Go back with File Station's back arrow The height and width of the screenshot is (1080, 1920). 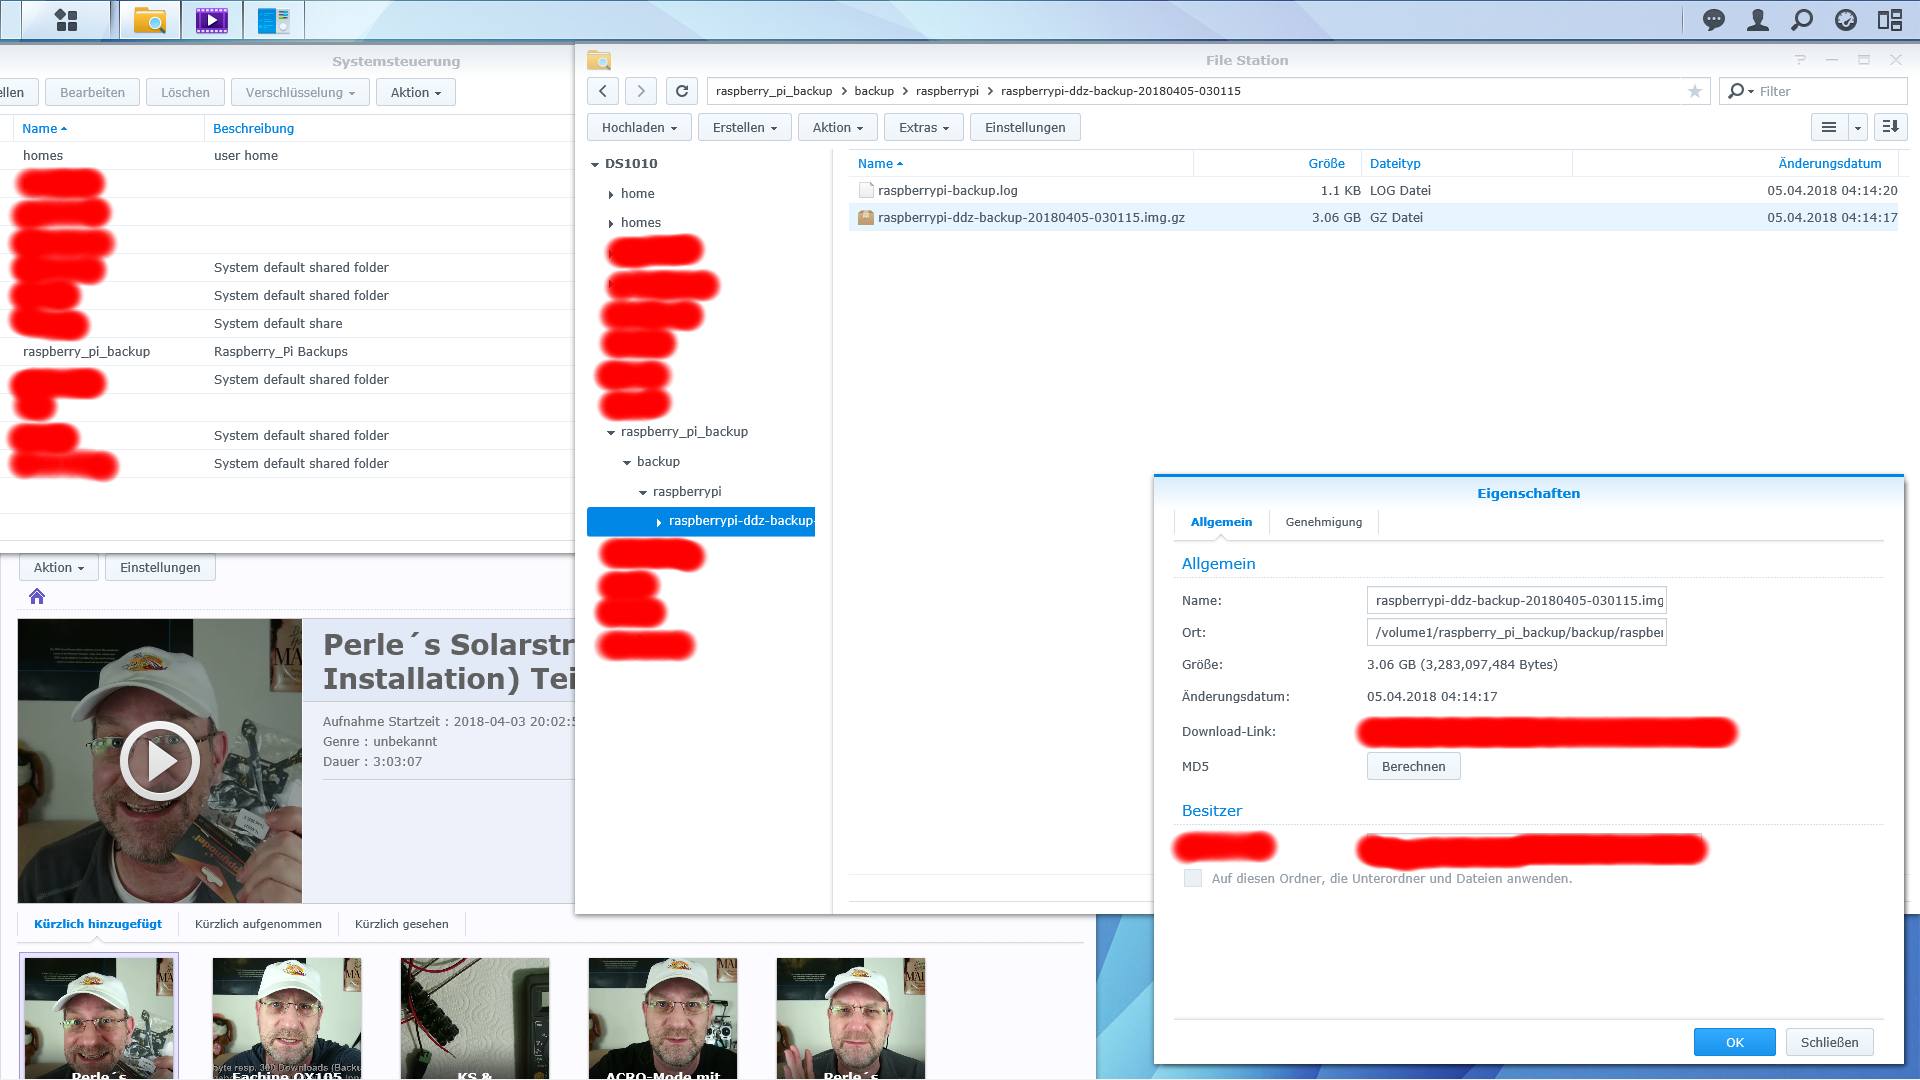[x=602, y=91]
